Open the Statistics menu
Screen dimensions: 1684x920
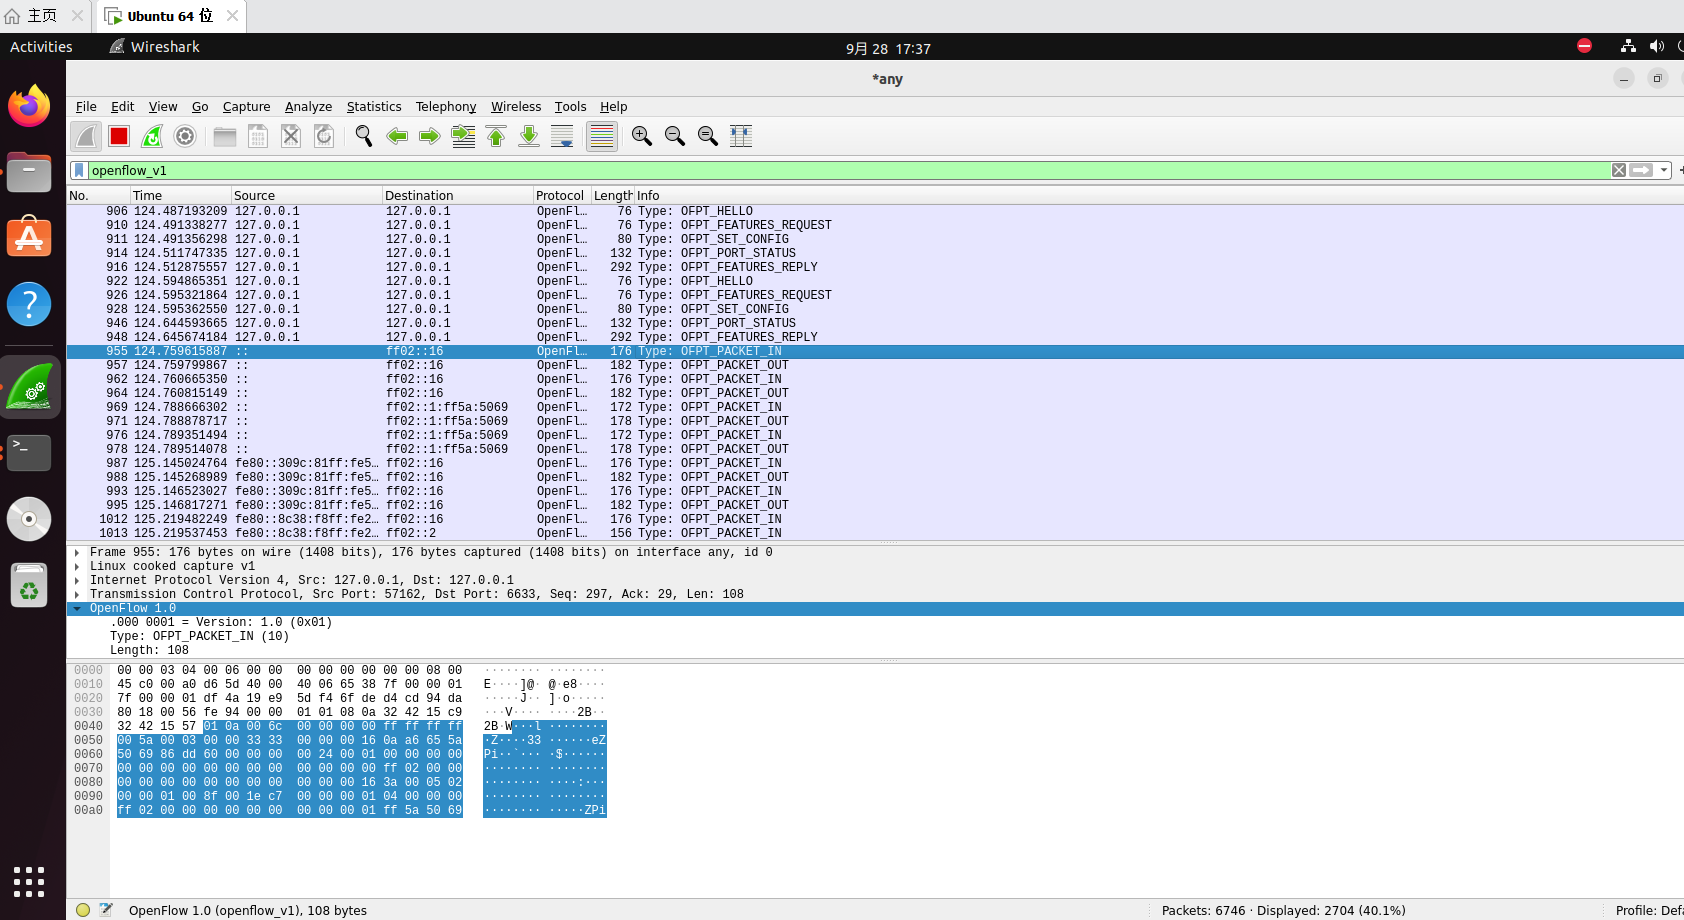click(x=374, y=107)
